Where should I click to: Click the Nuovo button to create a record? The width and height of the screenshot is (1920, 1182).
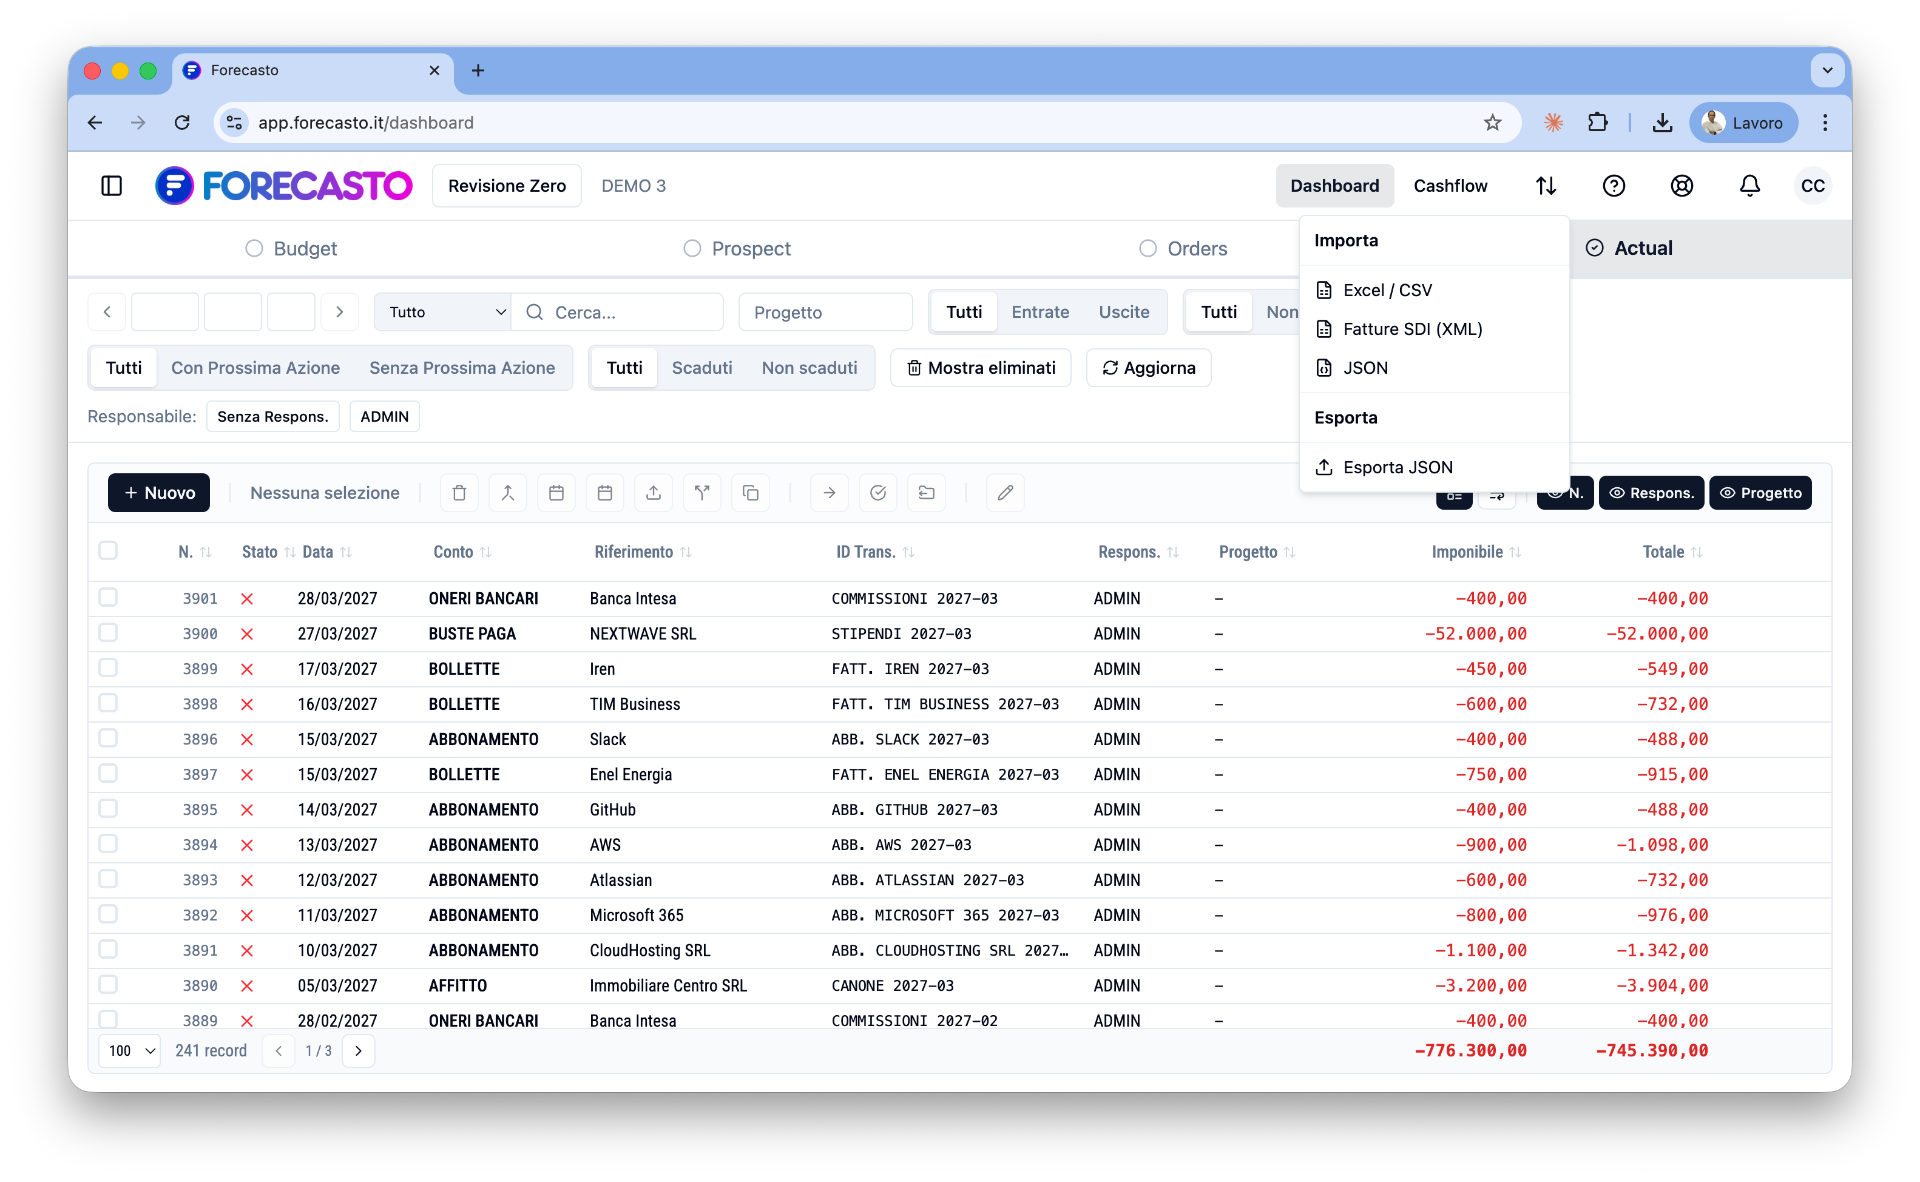[158, 492]
